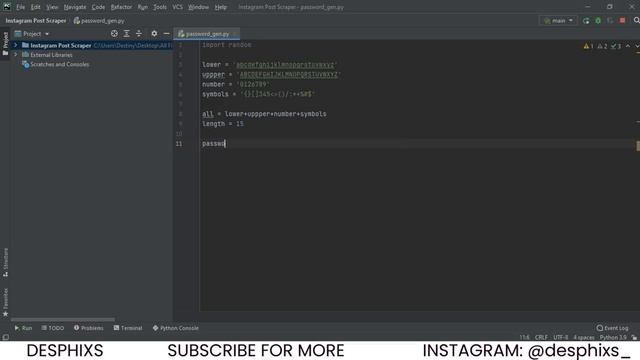Screen dimensions: 640x360
Task: Hide the Project panel with minus icon
Action: point(167,33)
